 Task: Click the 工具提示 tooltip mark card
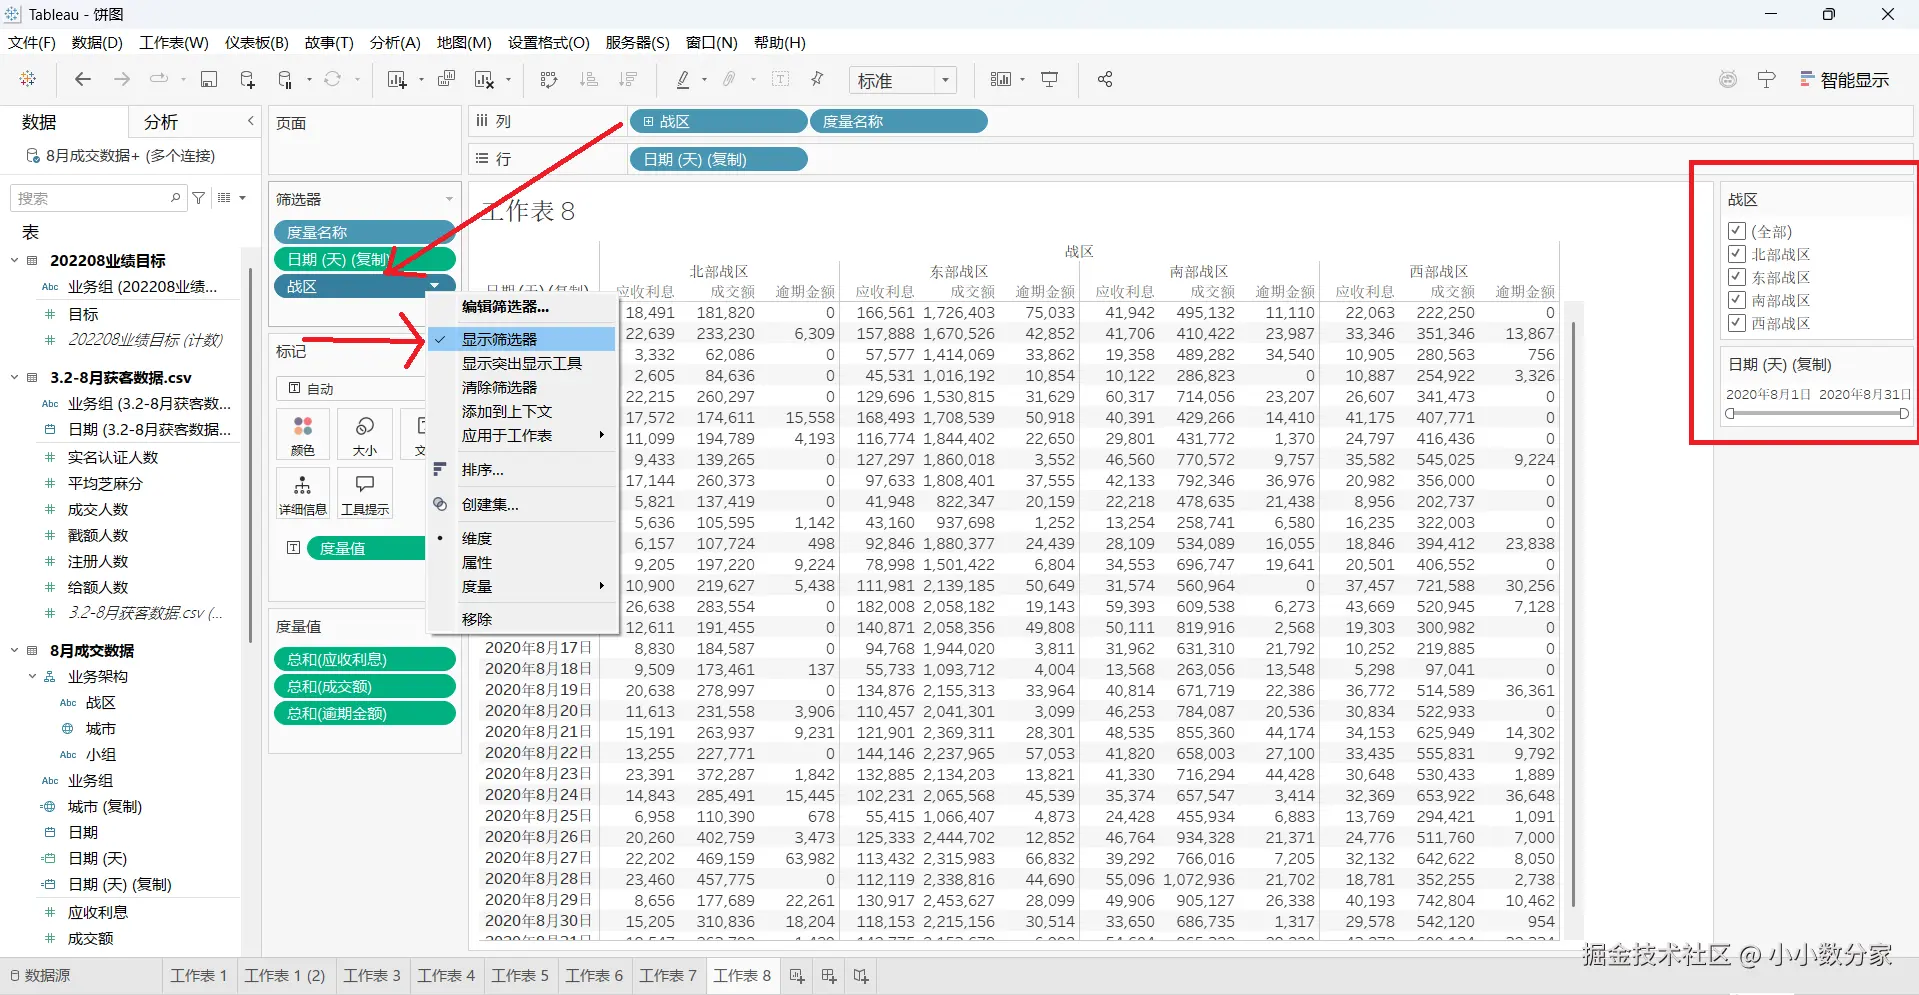point(365,494)
